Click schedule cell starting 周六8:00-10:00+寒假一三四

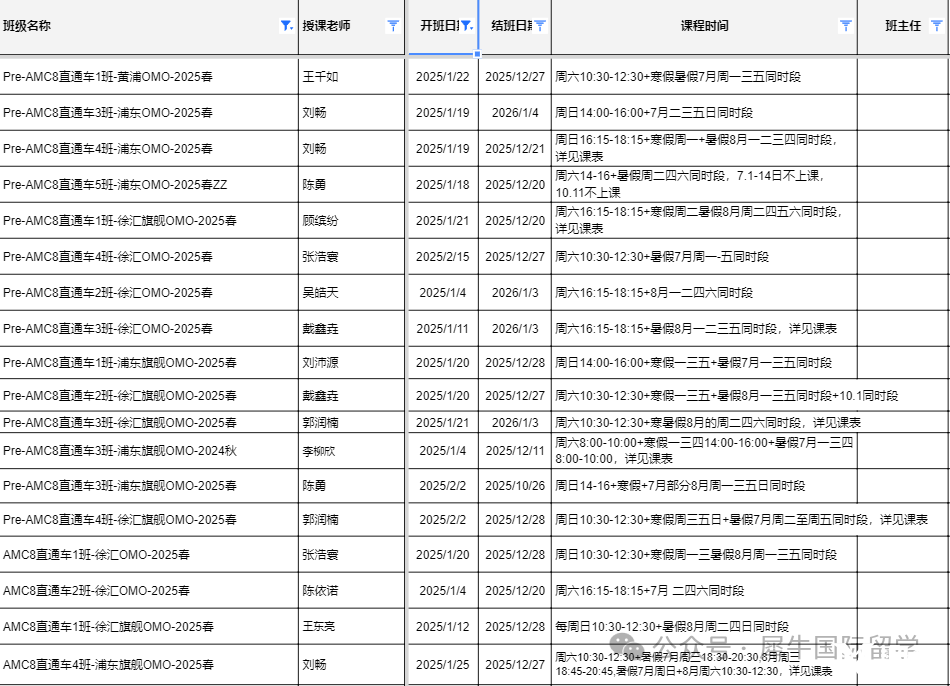704,451
